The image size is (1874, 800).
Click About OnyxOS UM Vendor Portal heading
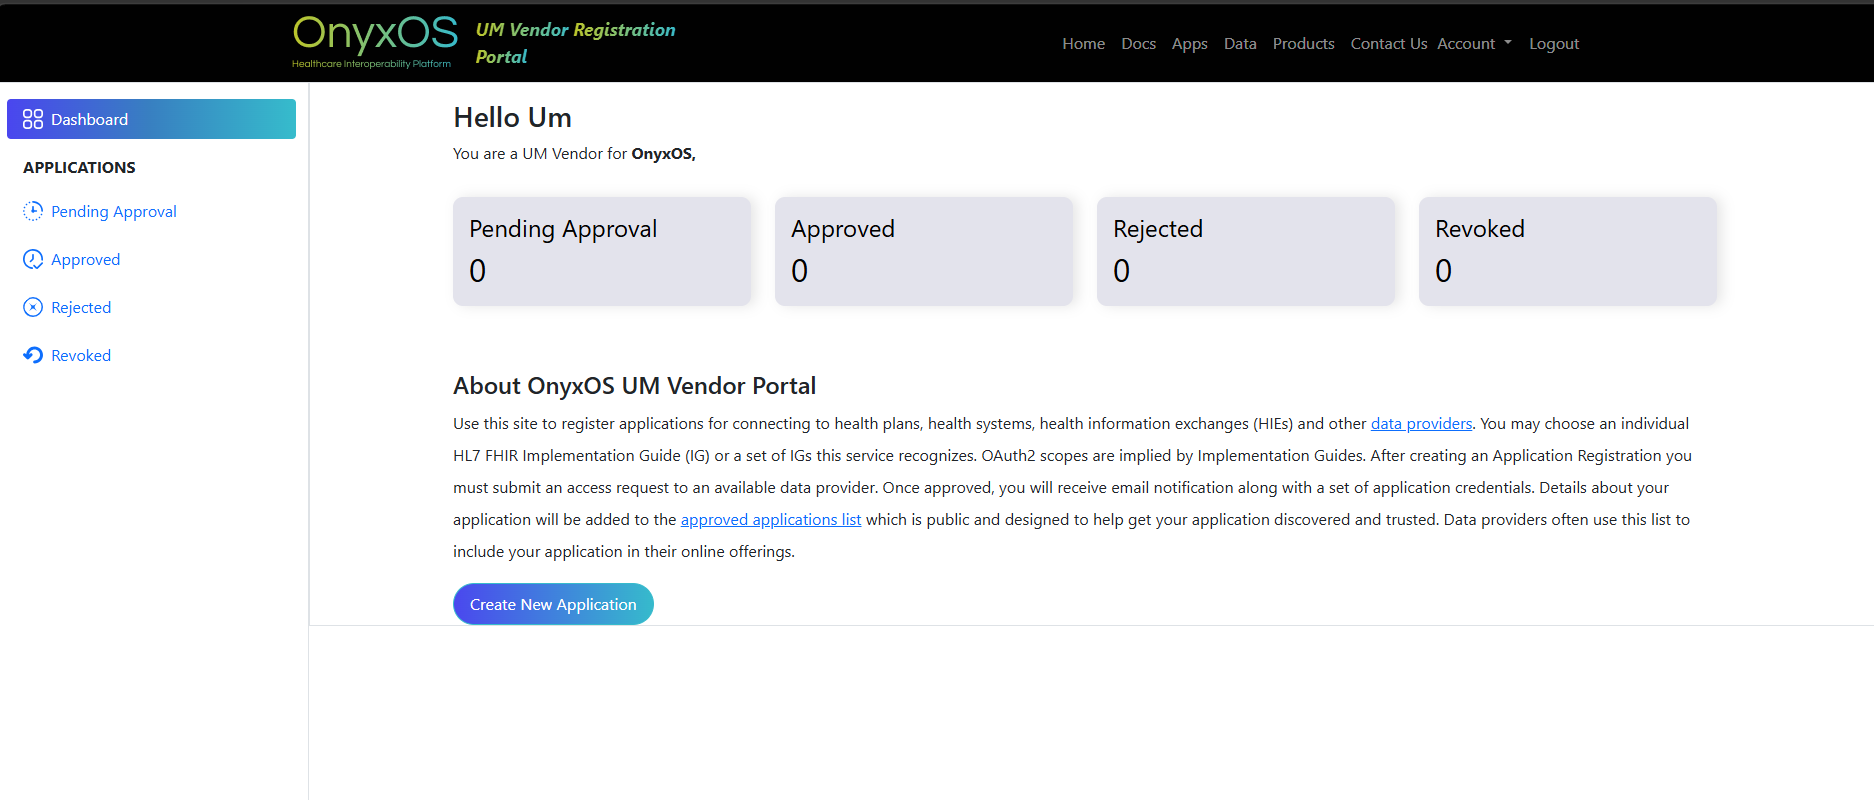click(634, 385)
